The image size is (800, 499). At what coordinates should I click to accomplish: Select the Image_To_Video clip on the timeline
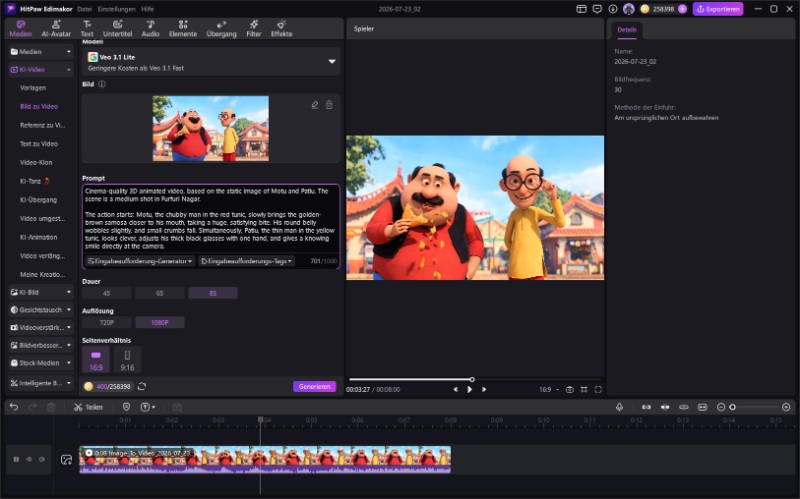265,460
